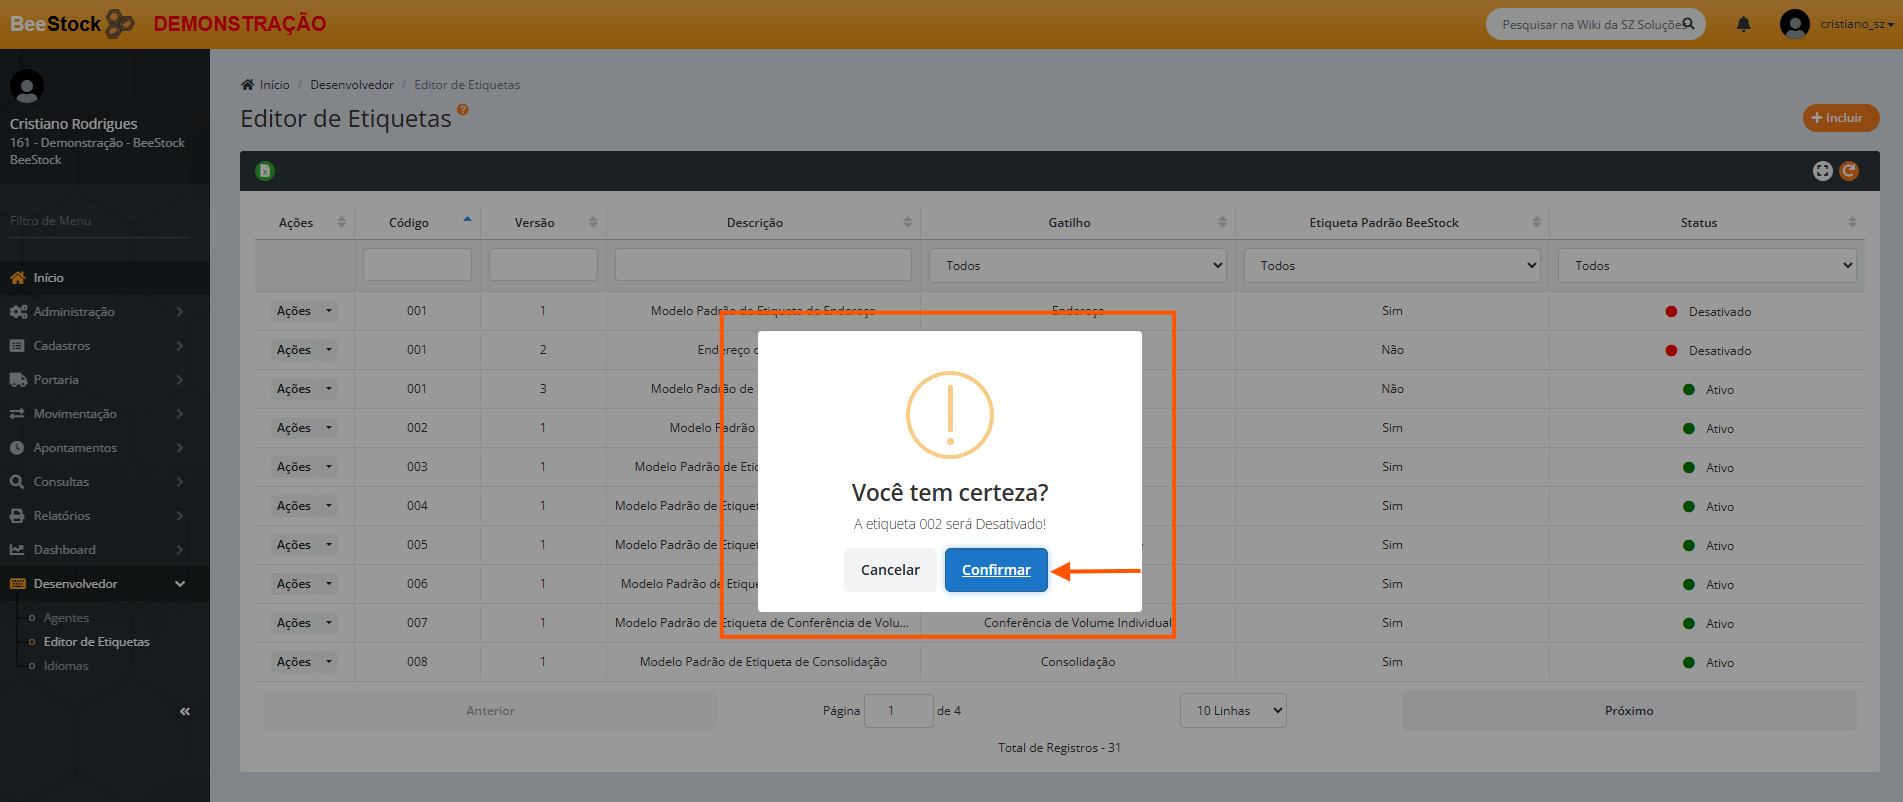Cancel the deactivation dialog

pos(889,570)
